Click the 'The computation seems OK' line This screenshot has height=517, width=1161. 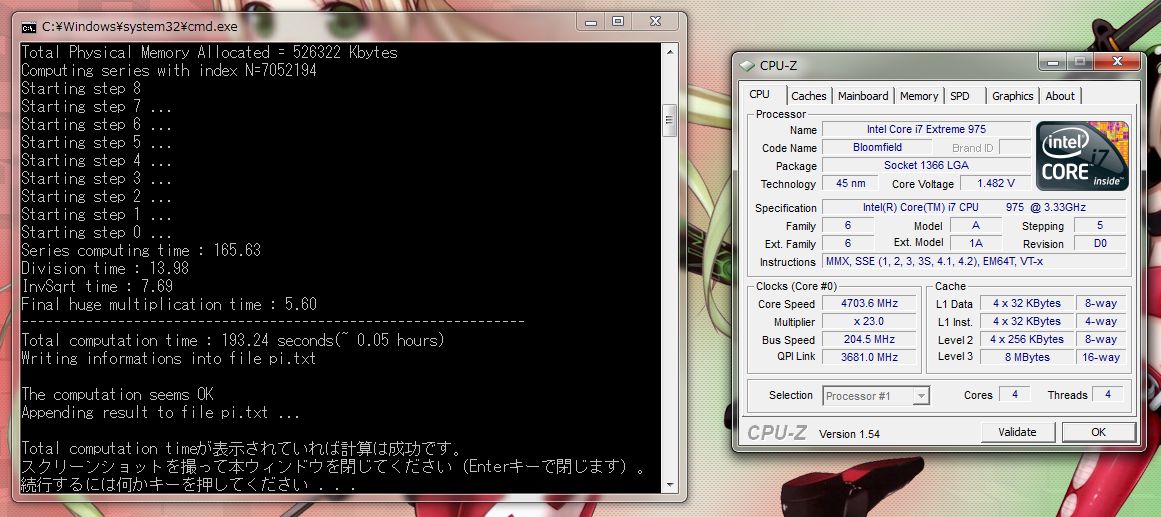click(117, 395)
